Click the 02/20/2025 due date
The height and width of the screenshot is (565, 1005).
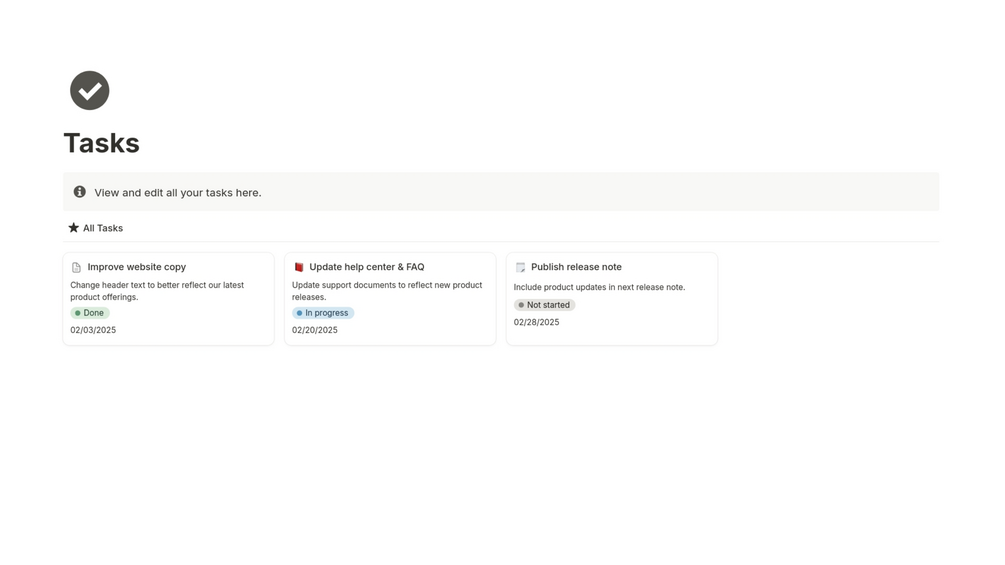315,330
